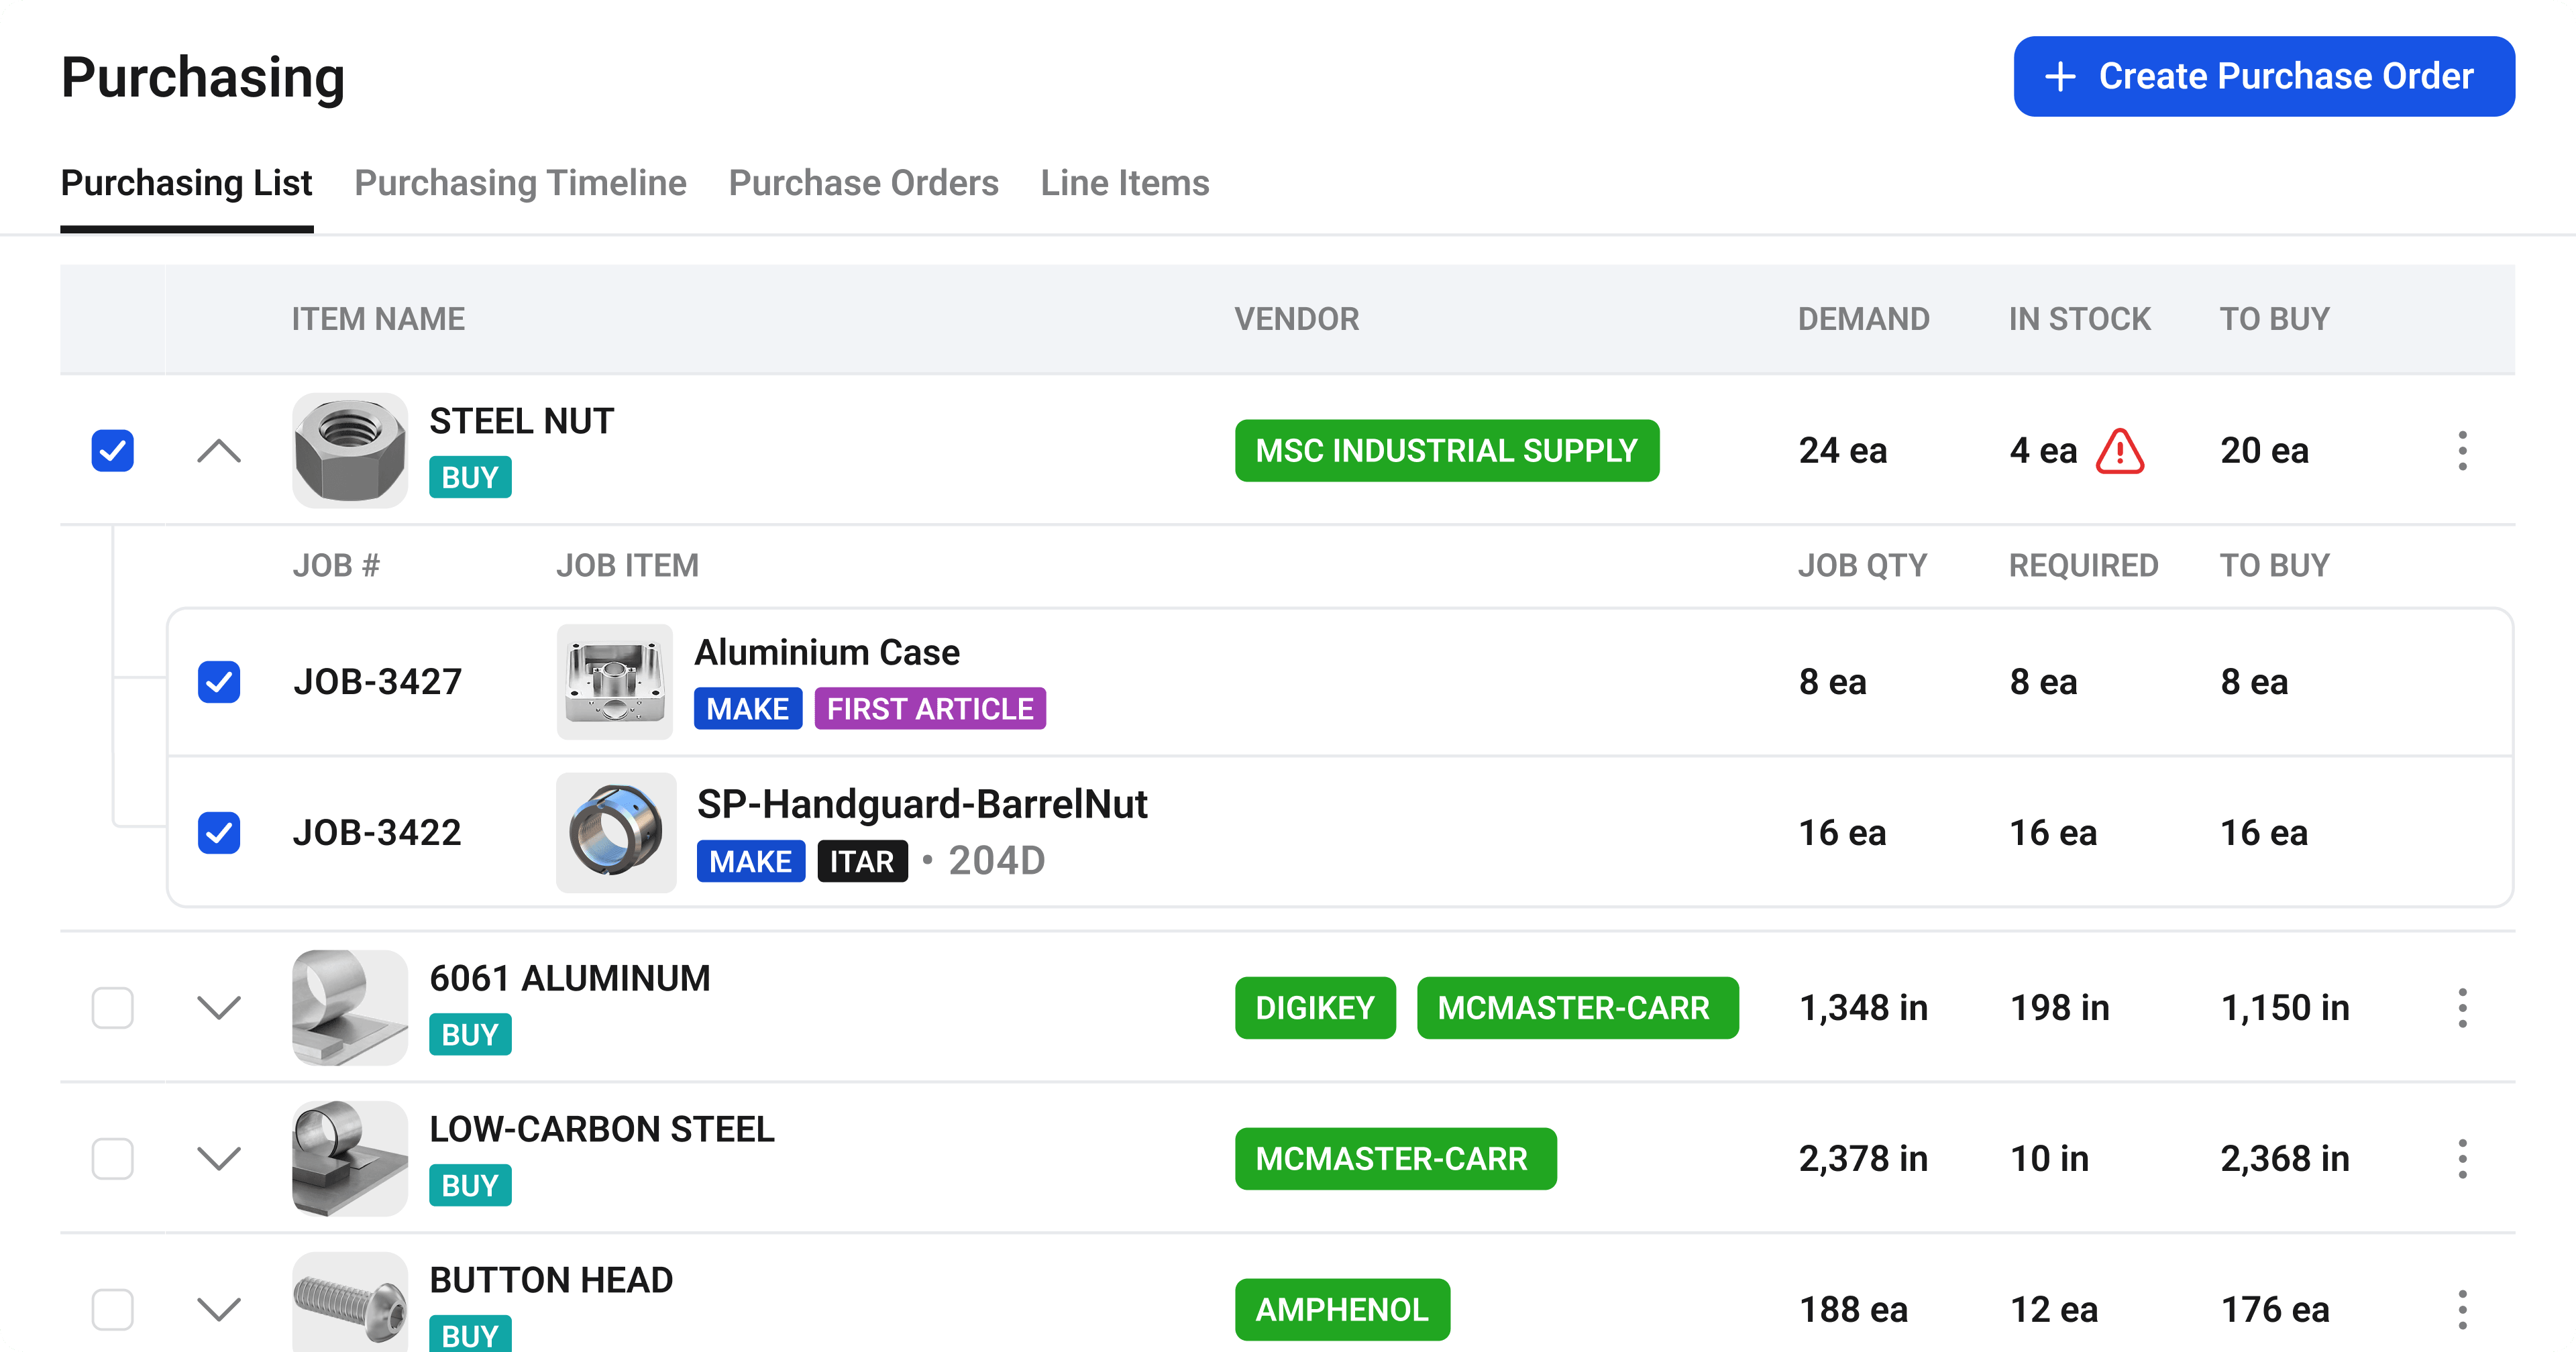The image size is (2576, 1352).
Task: Uncheck the Steel Nut row checkbox
Action: 113,451
